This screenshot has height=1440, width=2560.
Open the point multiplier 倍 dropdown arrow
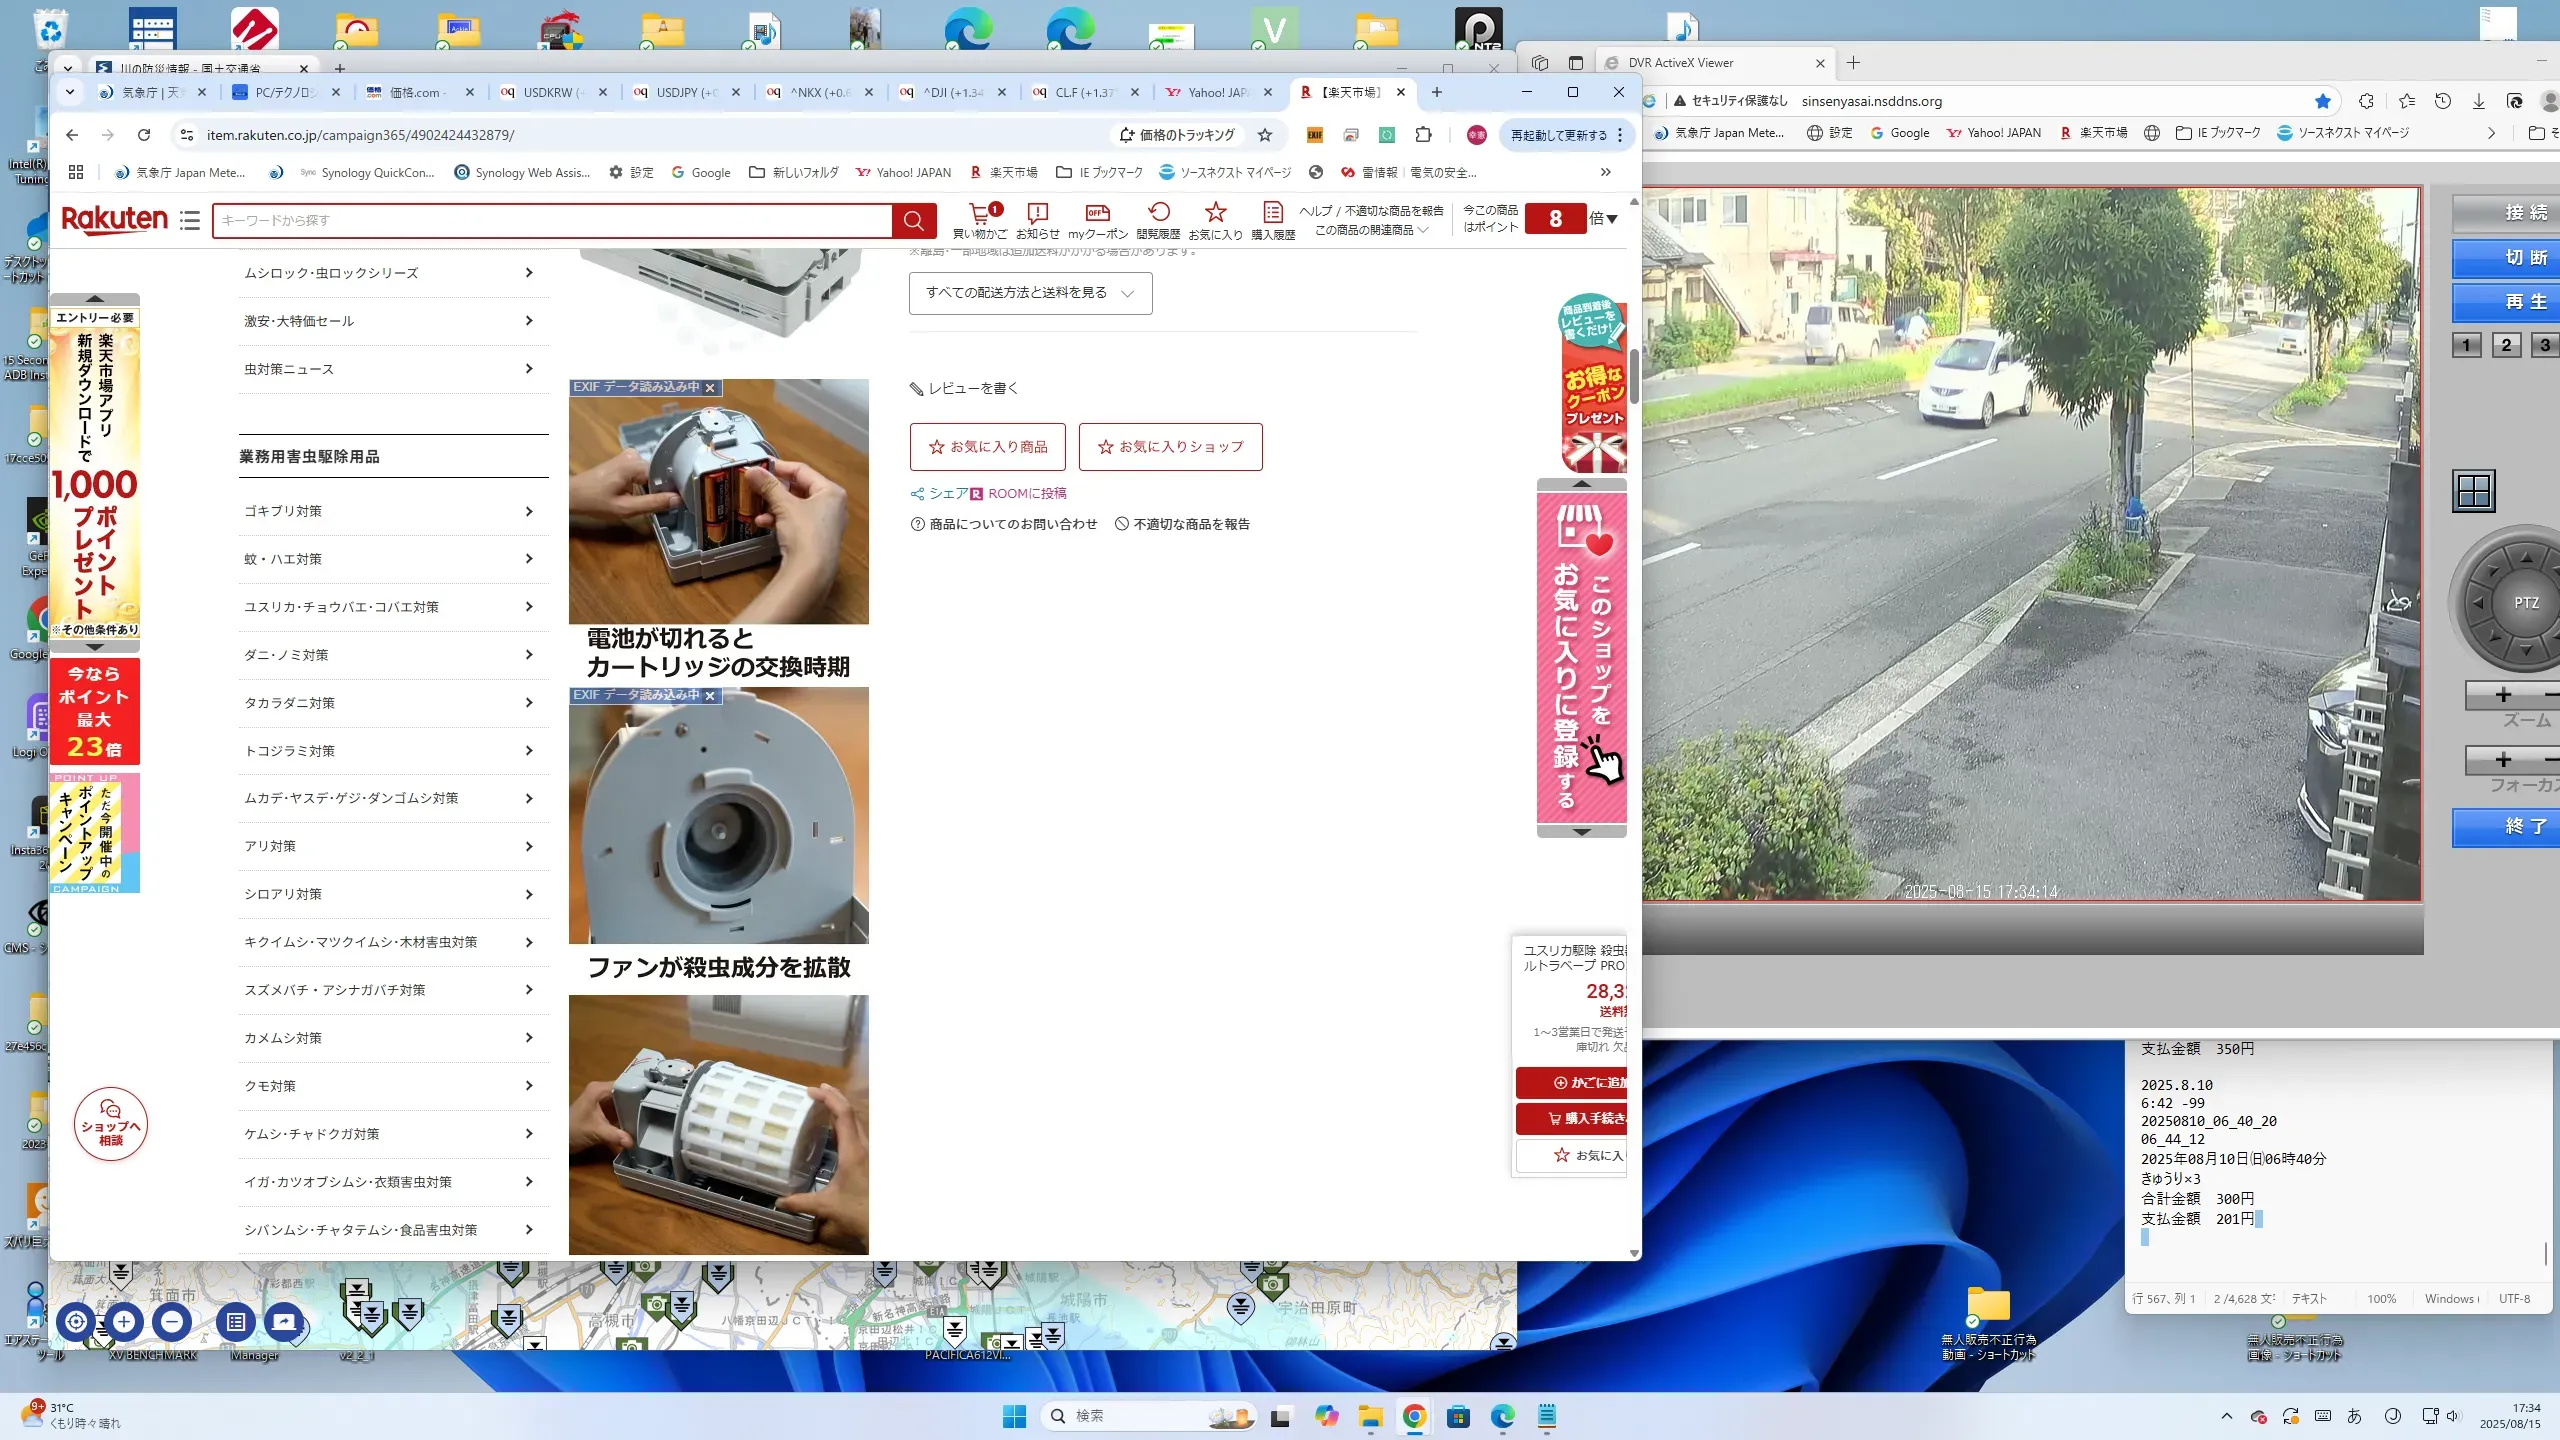[x=1612, y=219]
